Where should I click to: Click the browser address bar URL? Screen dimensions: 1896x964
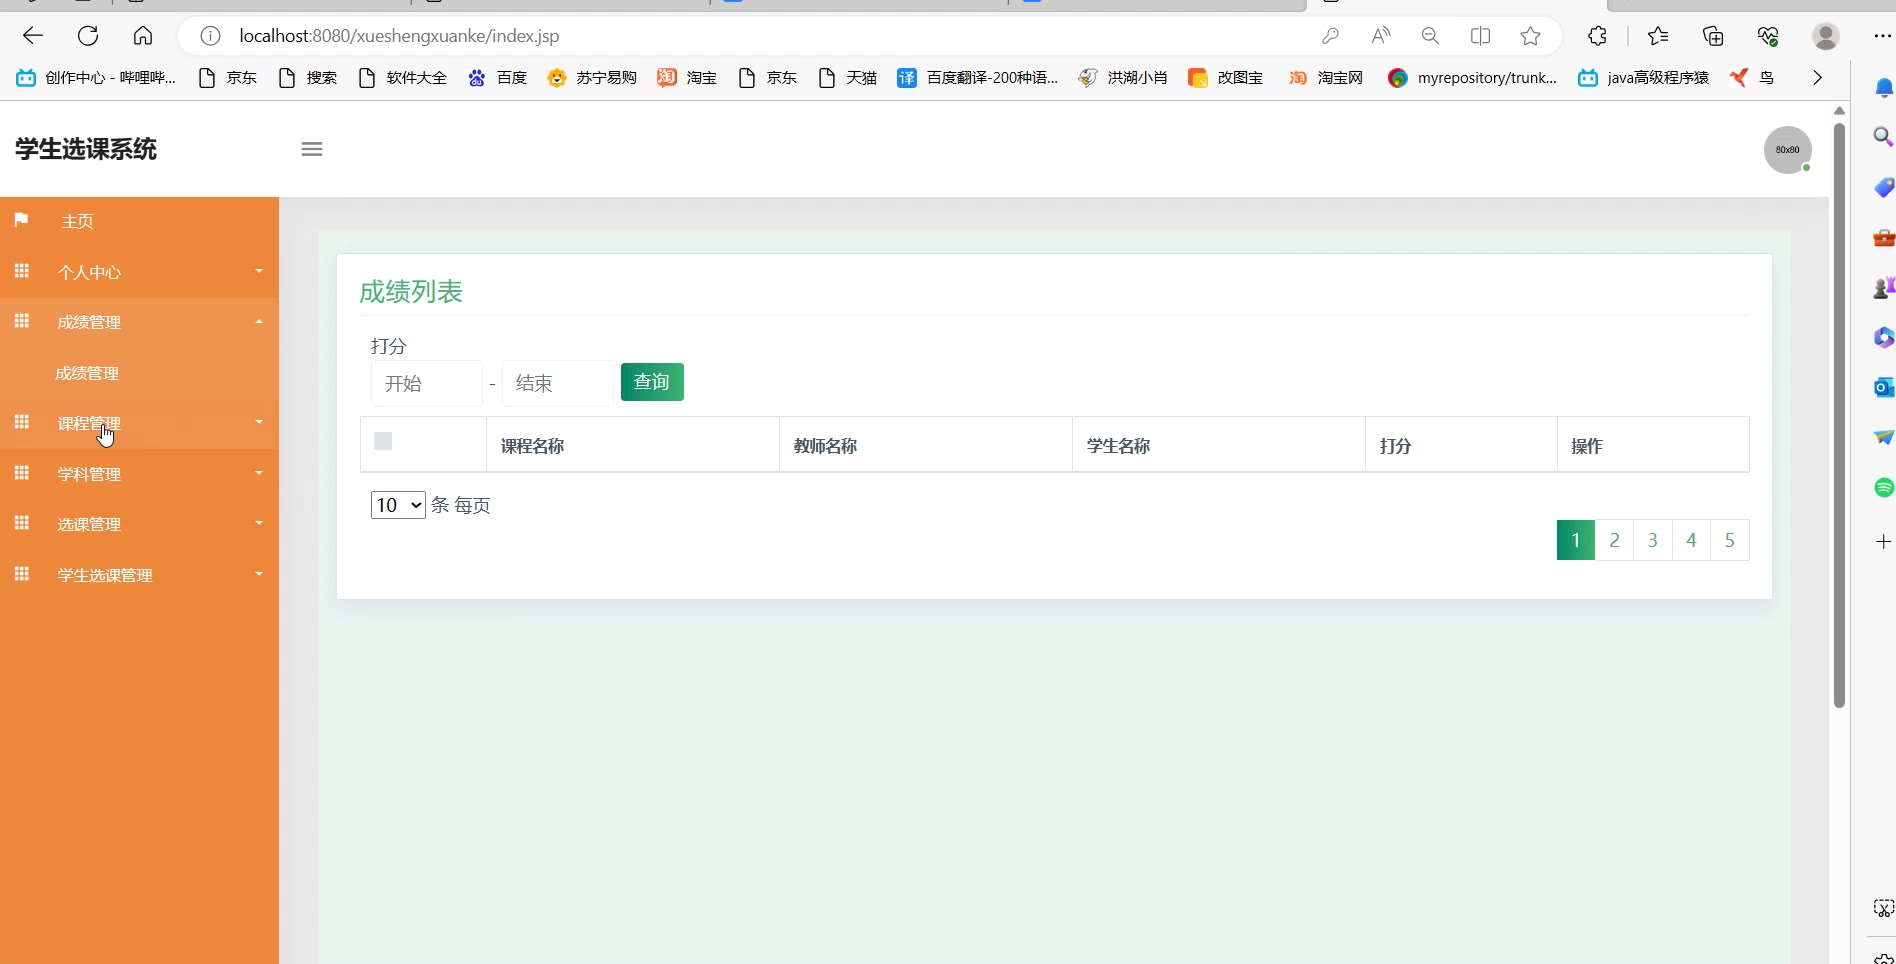pyautogui.click(x=399, y=36)
